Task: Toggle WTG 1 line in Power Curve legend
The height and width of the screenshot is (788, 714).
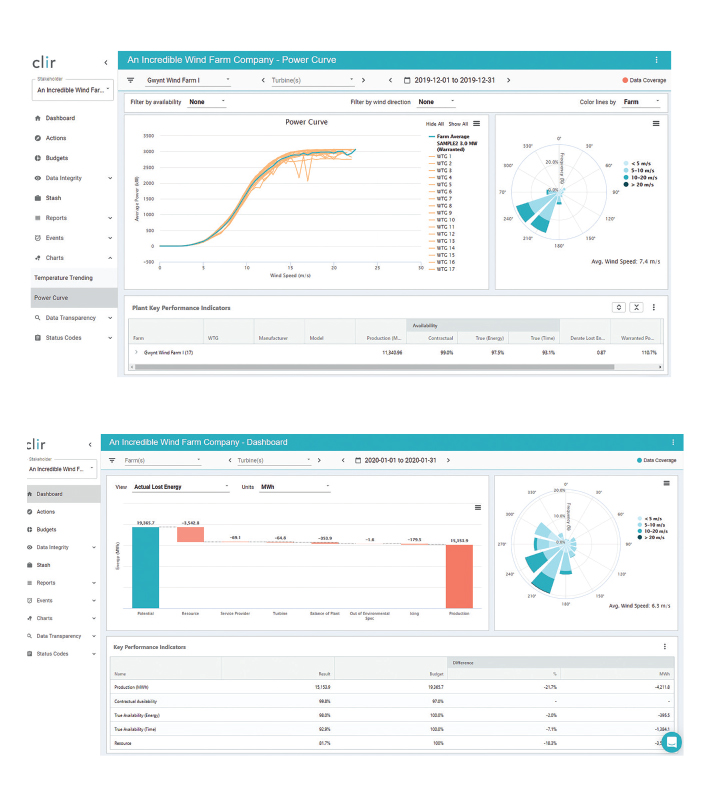Action: coord(440,157)
